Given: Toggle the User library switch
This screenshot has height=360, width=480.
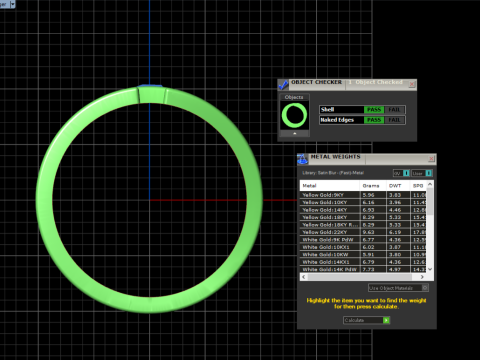Looking at the screenshot, I should click(x=422, y=173).
